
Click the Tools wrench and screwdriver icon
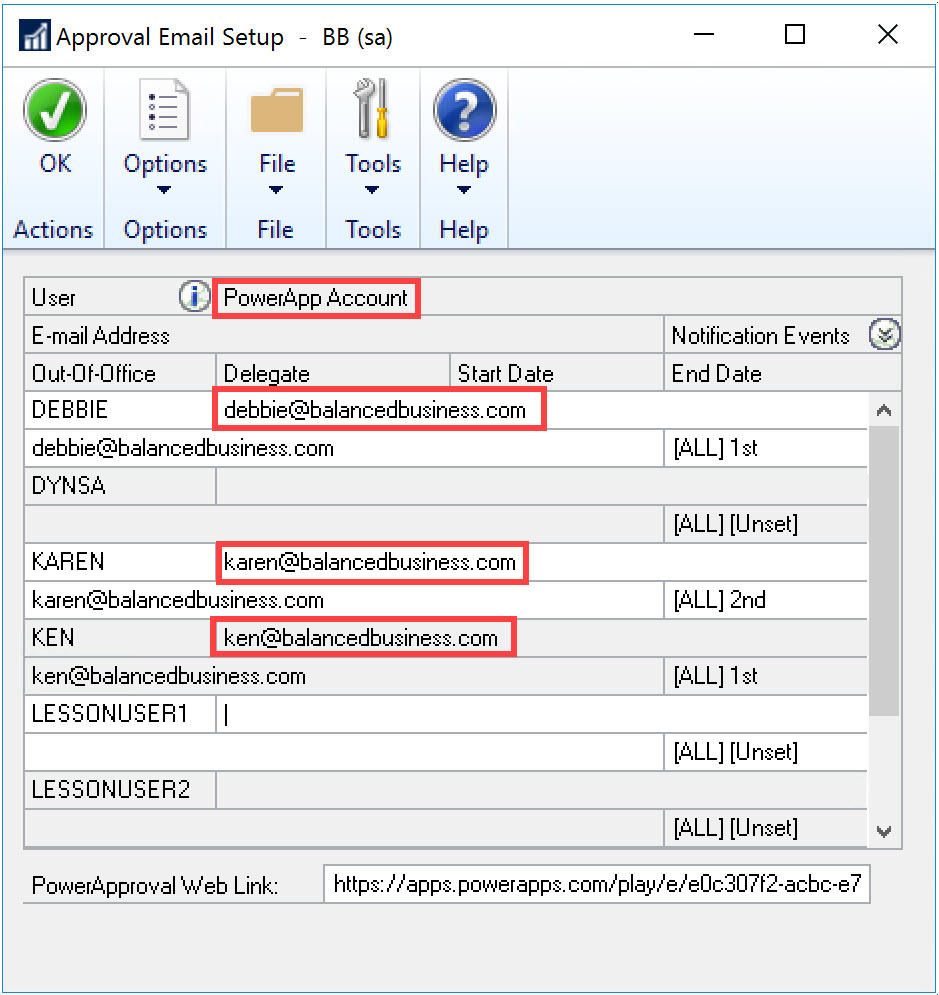tap(372, 110)
